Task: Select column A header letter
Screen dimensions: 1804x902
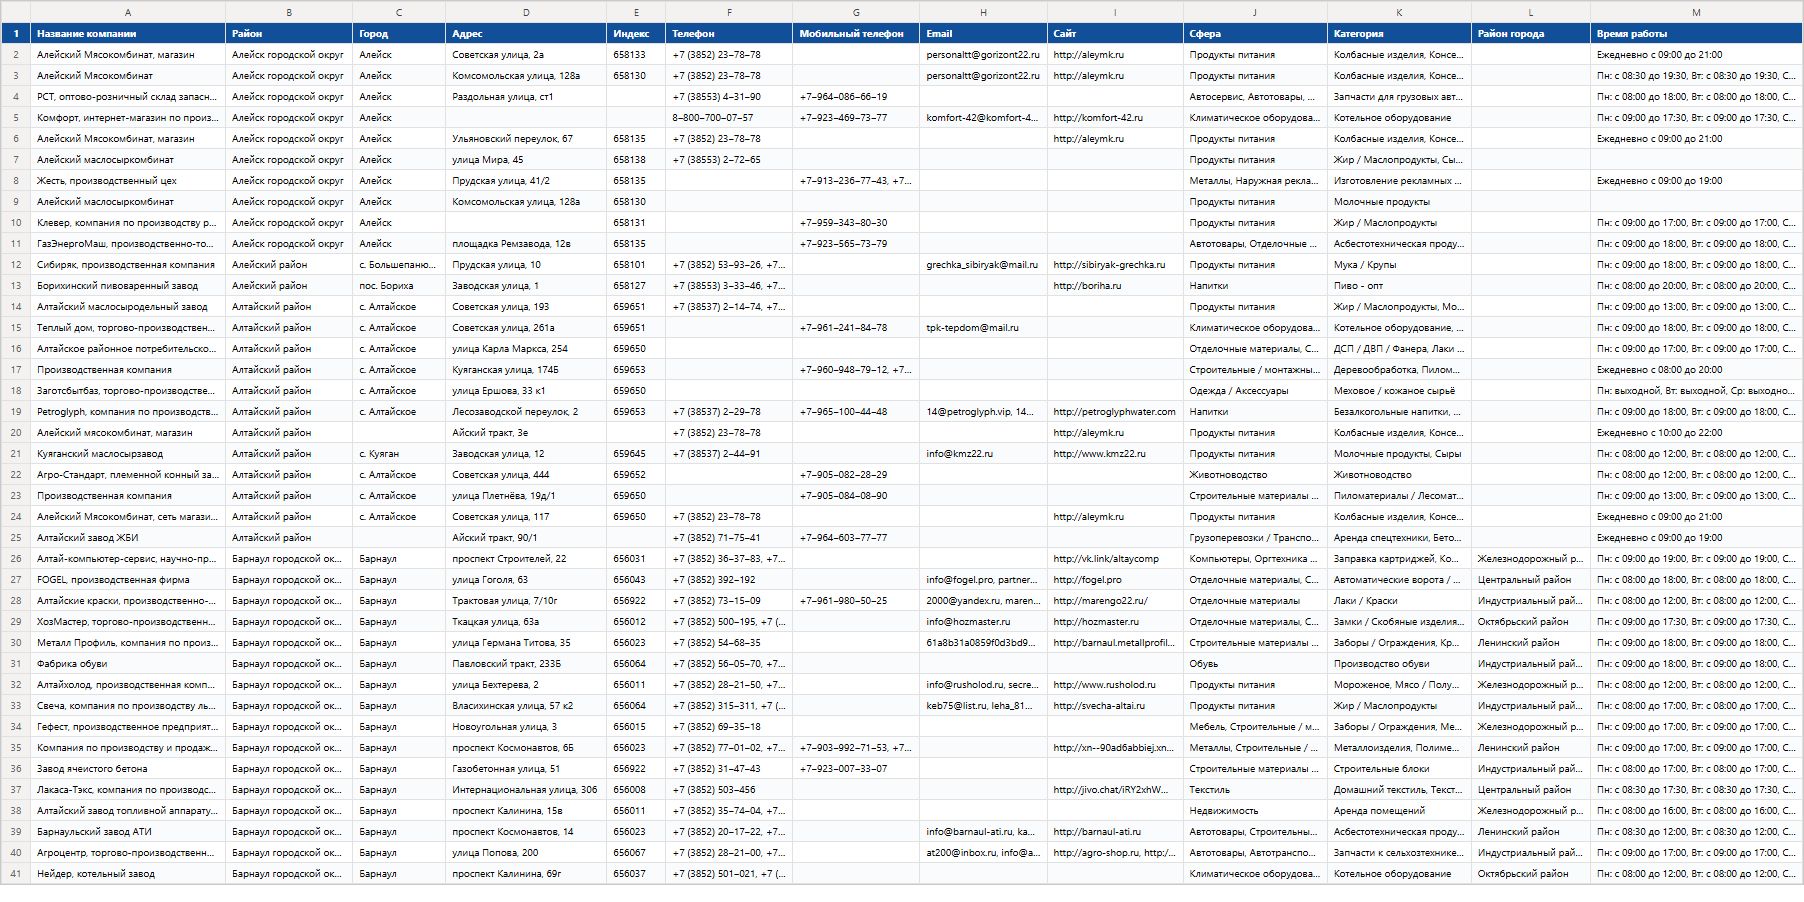Action: (x=128, y=13)
